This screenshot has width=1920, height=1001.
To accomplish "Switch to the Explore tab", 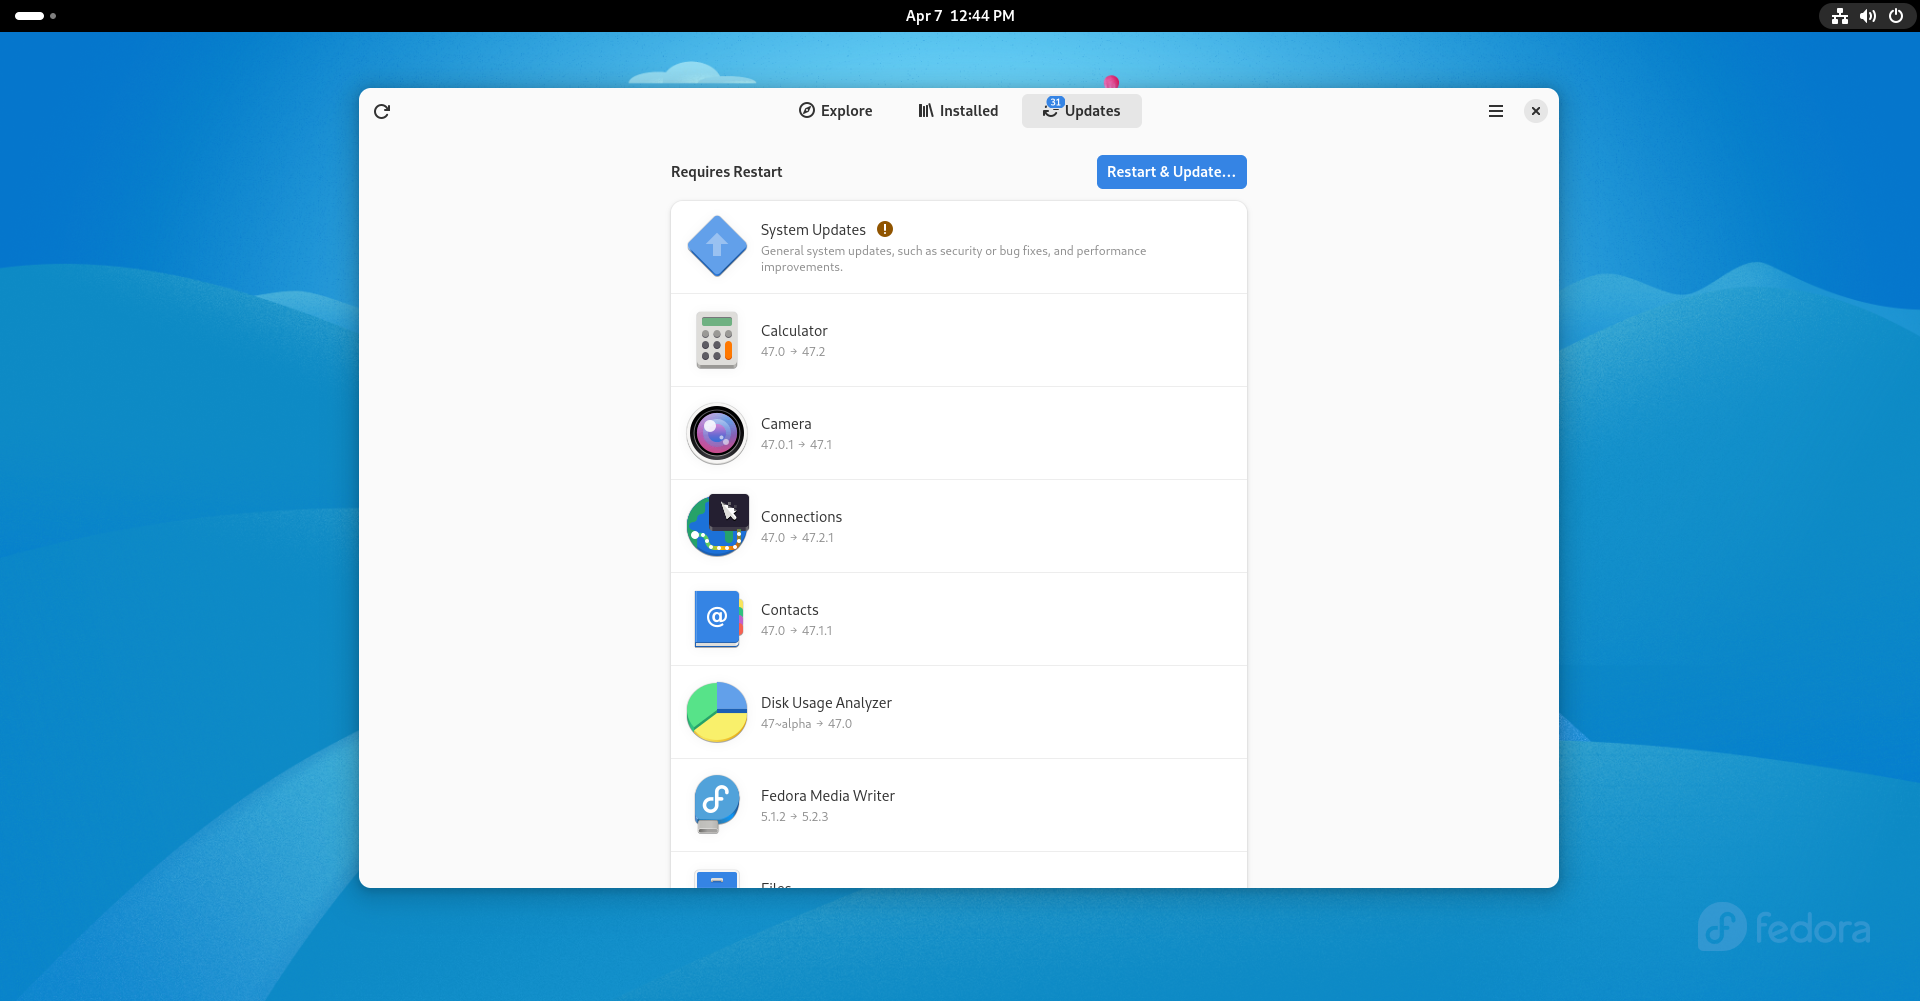I will tap(835, 111).
